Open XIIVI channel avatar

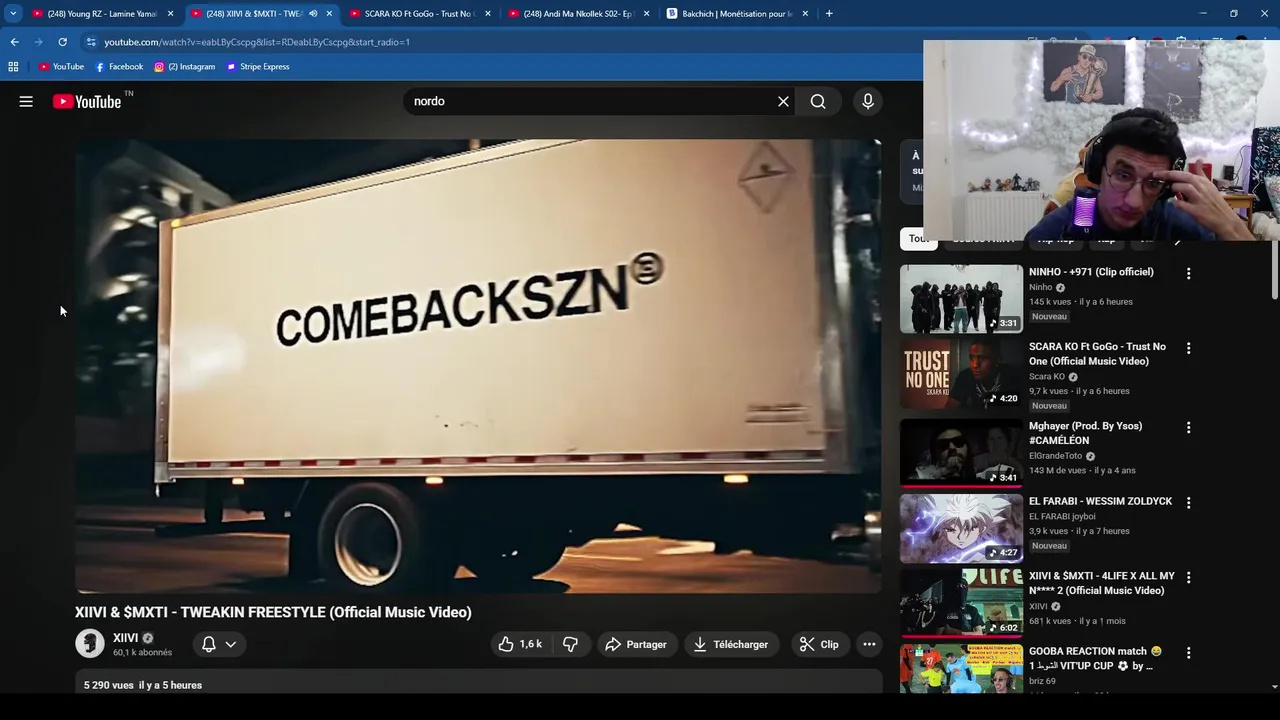[90, 644]
